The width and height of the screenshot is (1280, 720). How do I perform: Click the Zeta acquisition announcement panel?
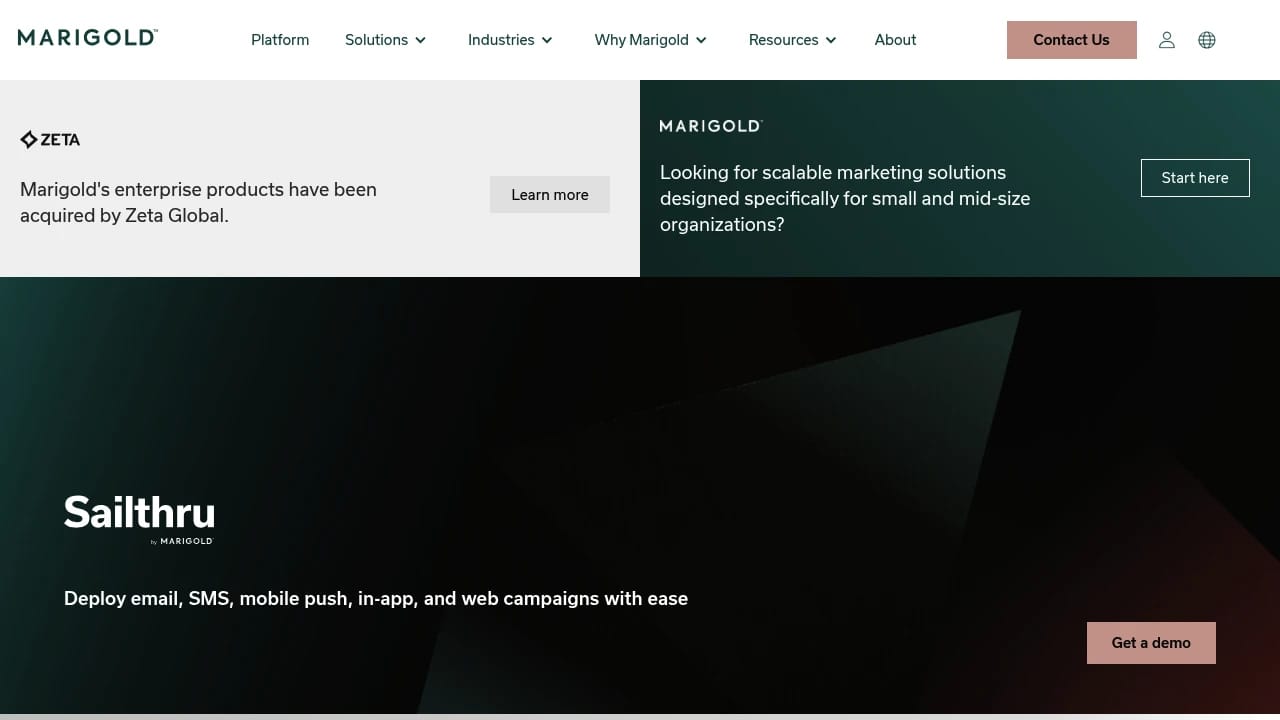click(x=320, y=178)
